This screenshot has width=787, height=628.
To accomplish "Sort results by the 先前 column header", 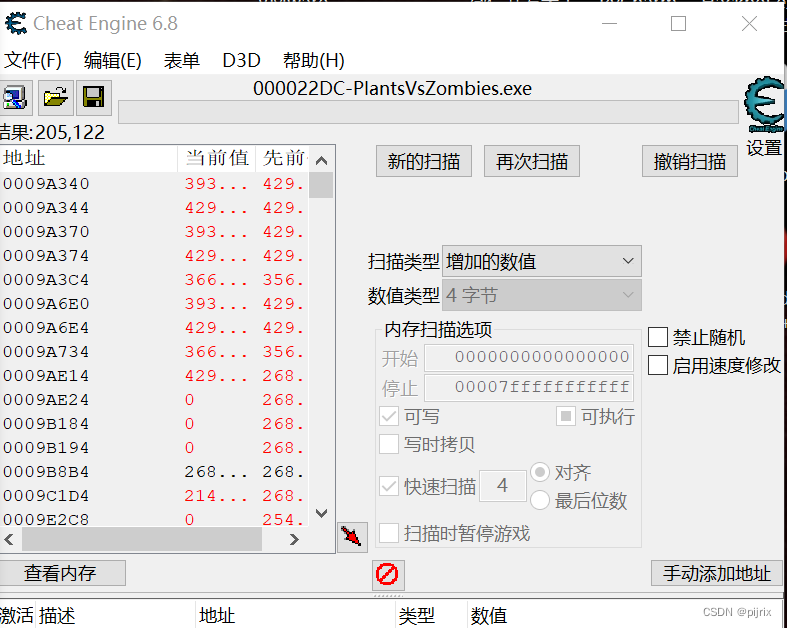I will point(283,158).
